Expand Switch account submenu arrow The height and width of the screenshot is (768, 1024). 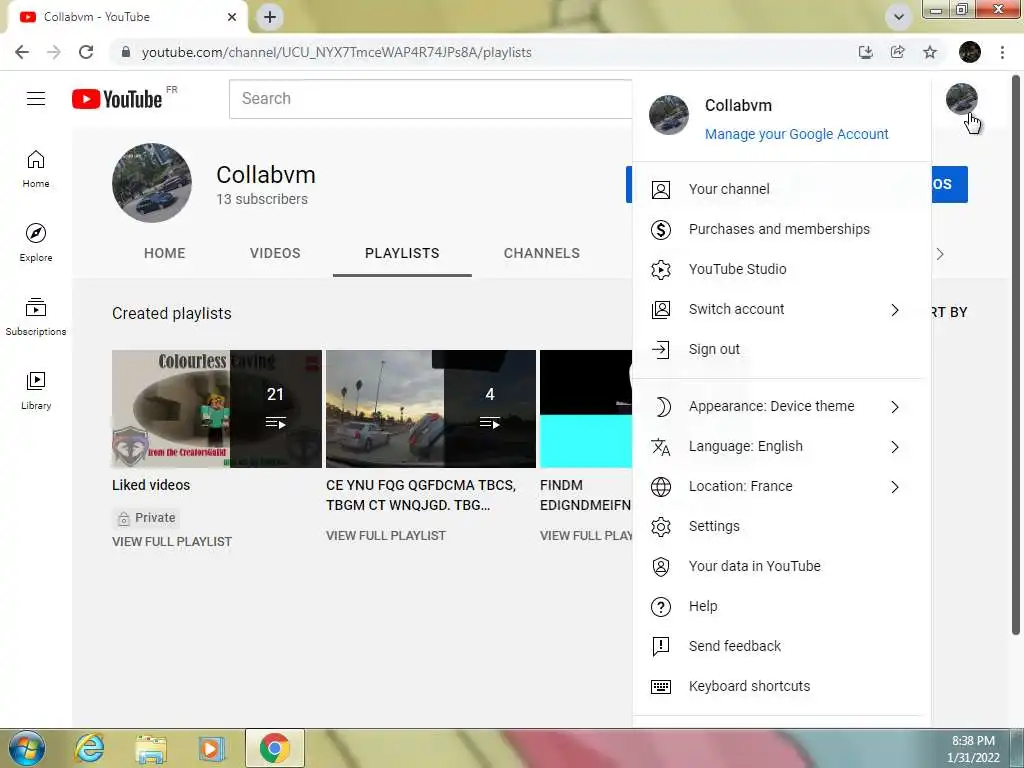coord(895,310)
